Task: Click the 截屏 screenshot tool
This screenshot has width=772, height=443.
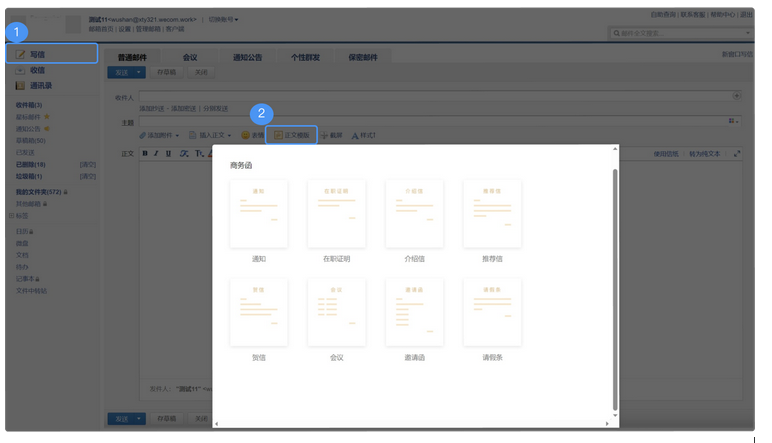Action: click(x=332, y=135)
